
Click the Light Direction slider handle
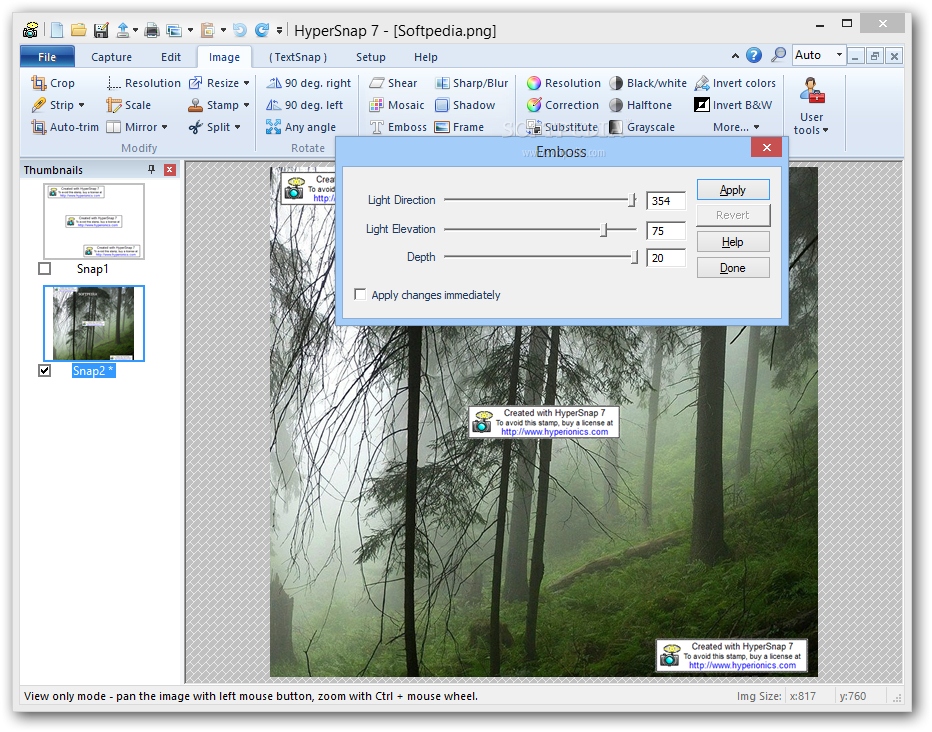[632, 201]
